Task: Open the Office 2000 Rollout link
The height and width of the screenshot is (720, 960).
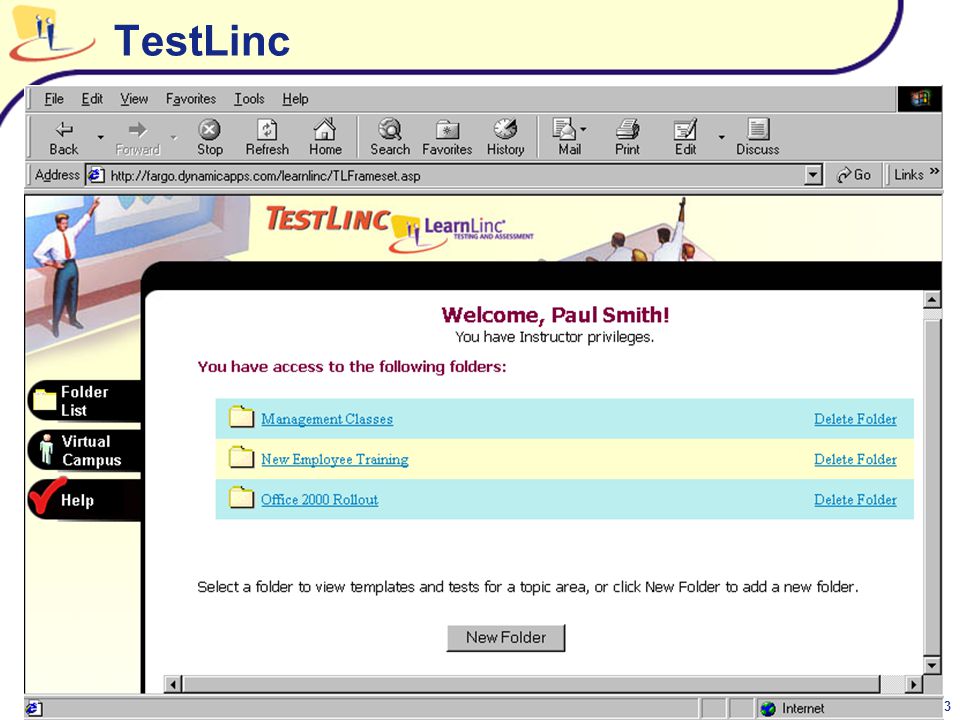Action: point(319,500)
